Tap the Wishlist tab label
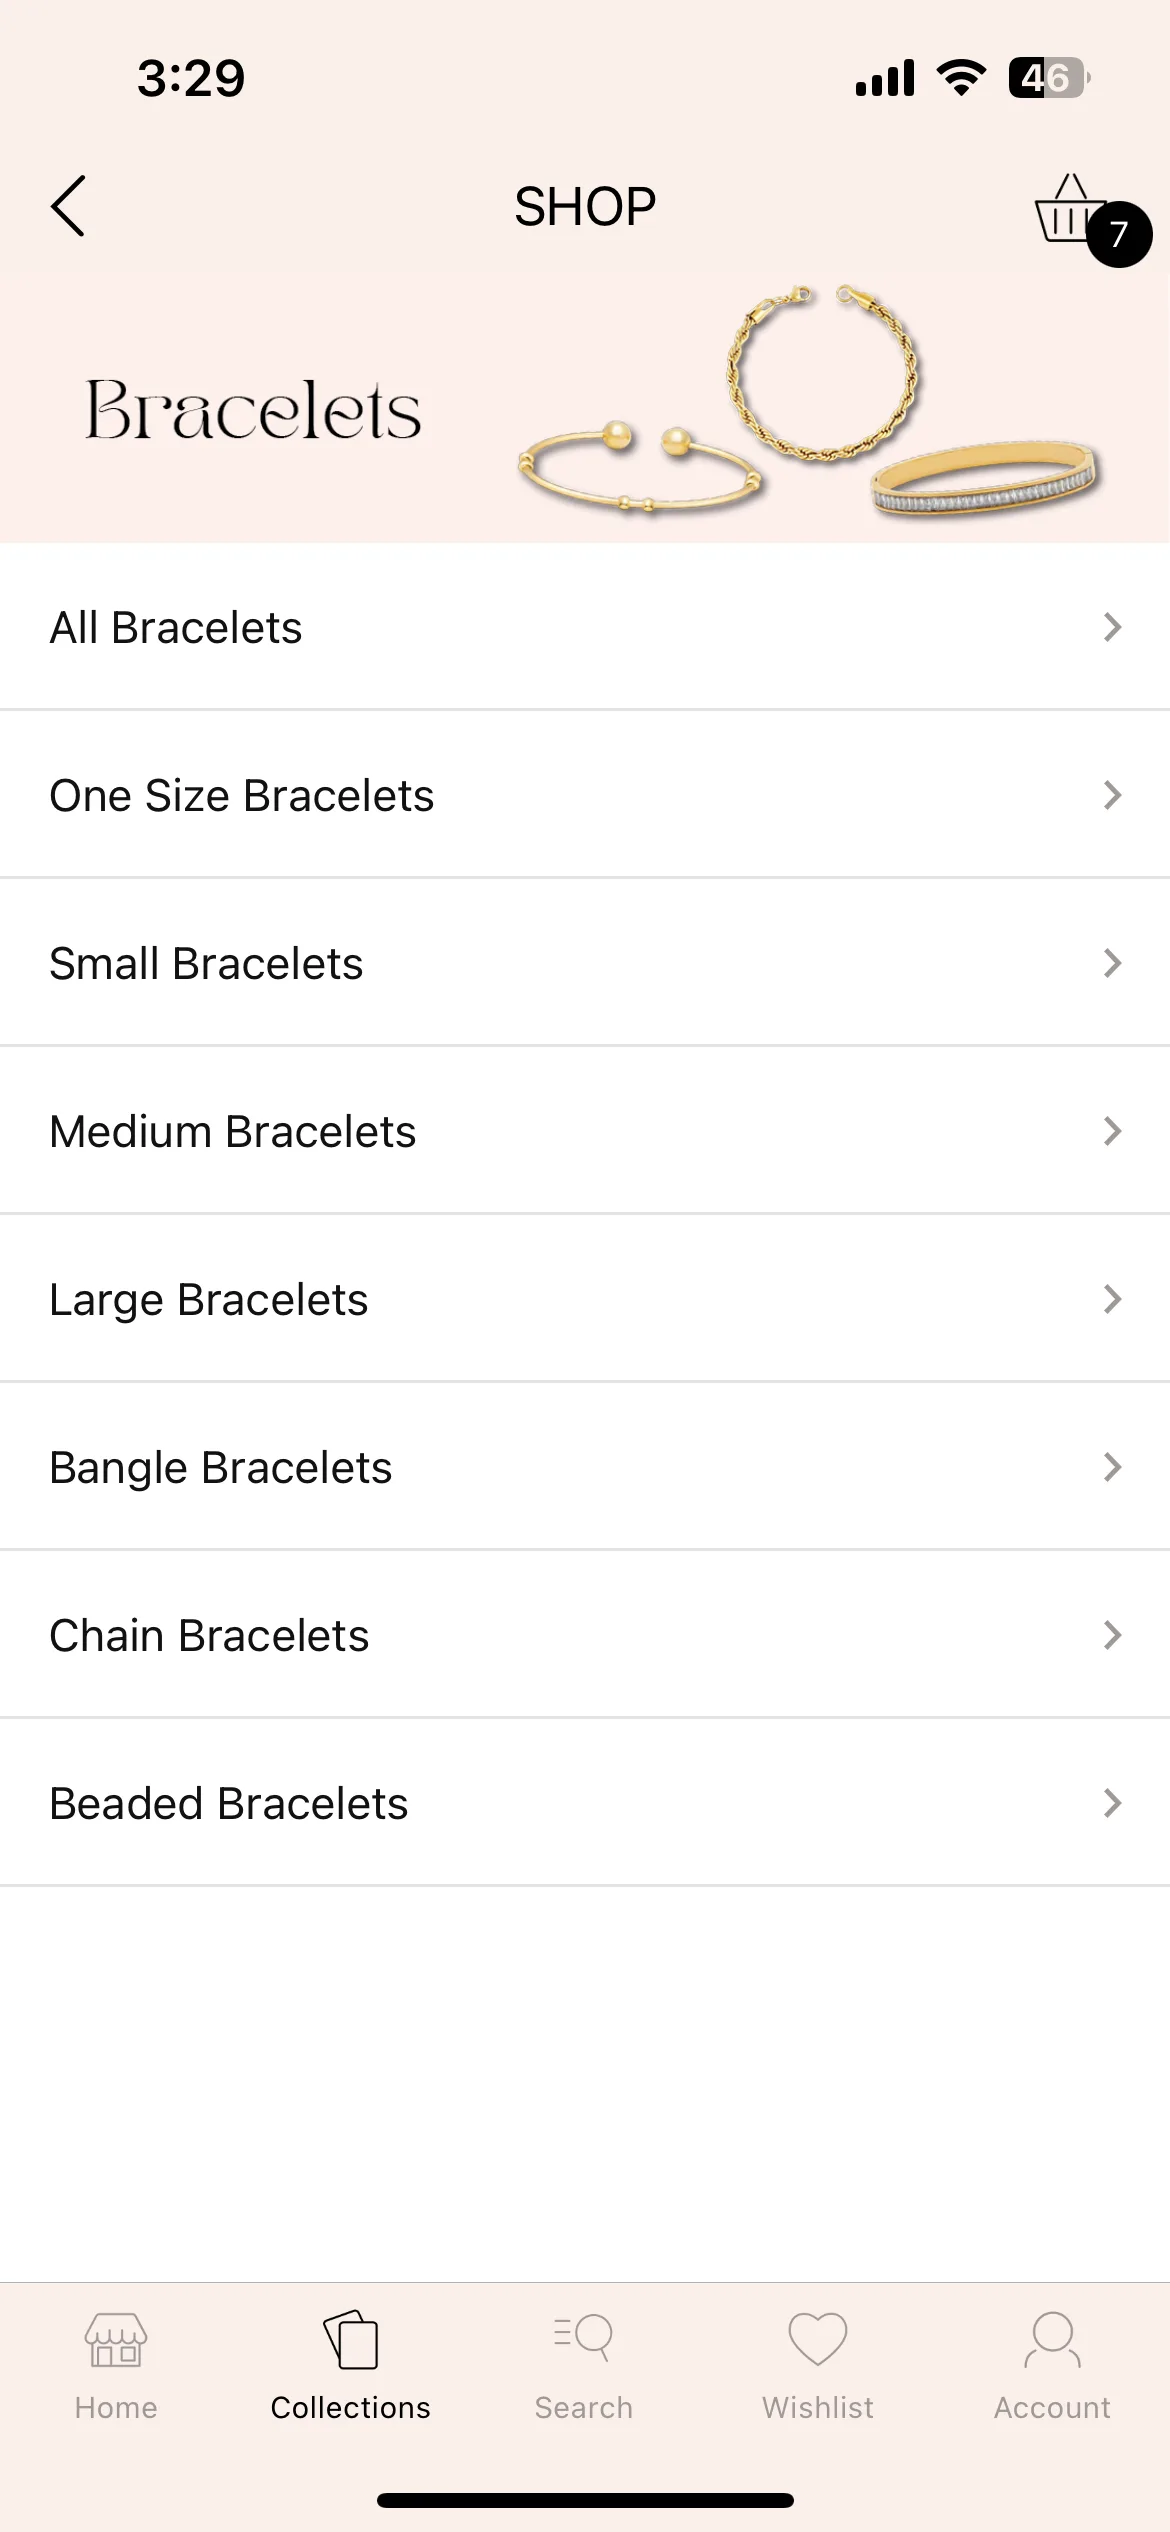 pyautogui.click(x=818, y=2408)
